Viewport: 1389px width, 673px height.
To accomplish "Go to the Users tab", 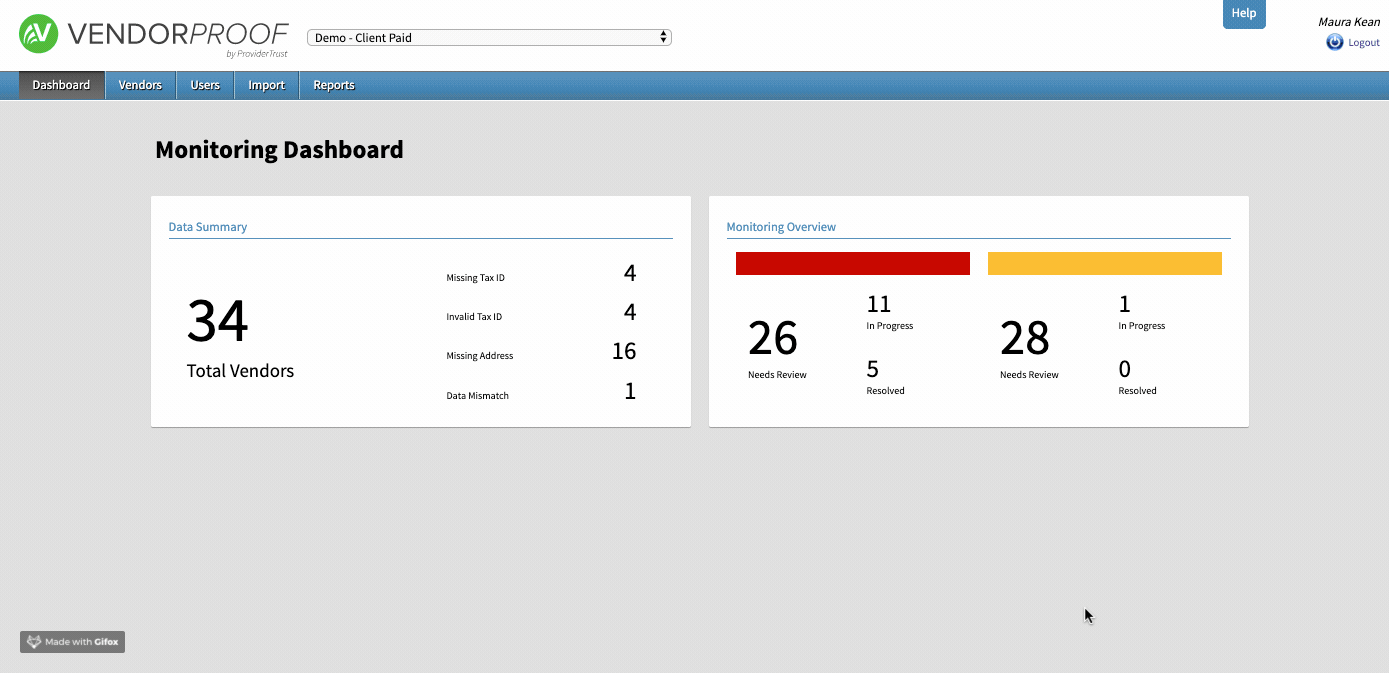I will click(205, 85).
